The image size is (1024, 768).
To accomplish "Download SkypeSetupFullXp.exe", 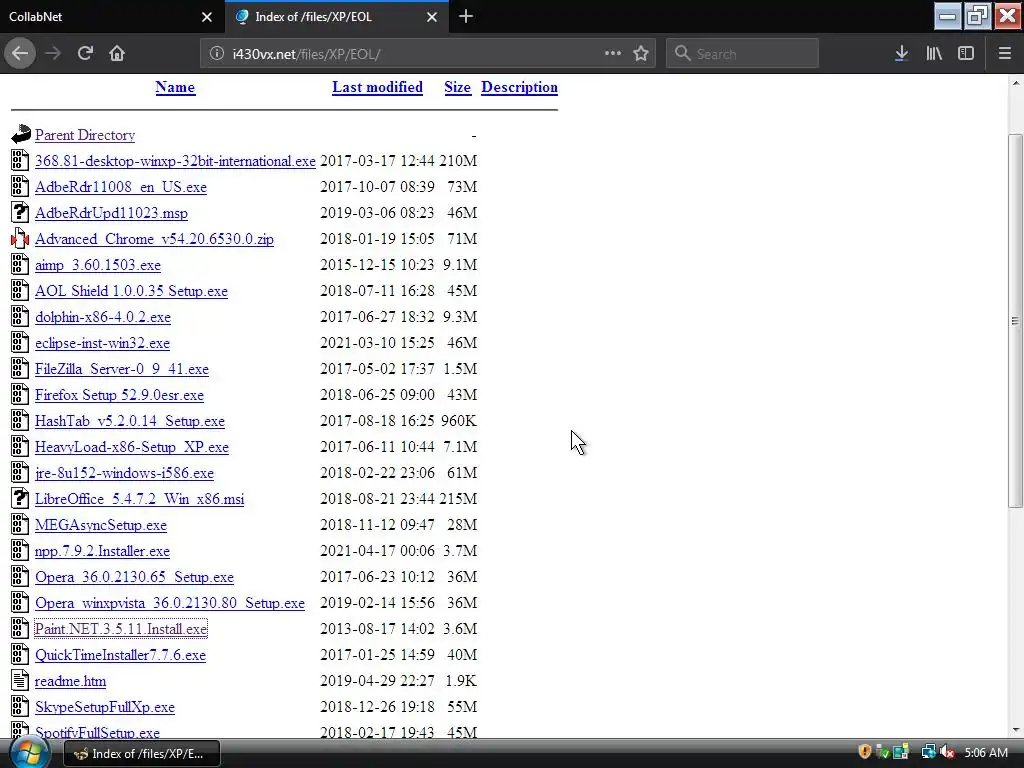I will coord(104,707).
